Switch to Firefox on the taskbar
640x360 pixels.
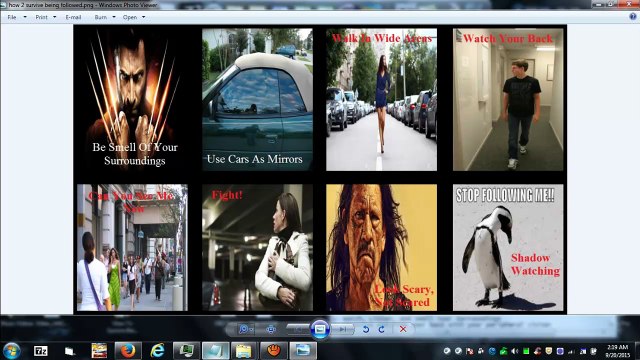click(x=128, y=351)
